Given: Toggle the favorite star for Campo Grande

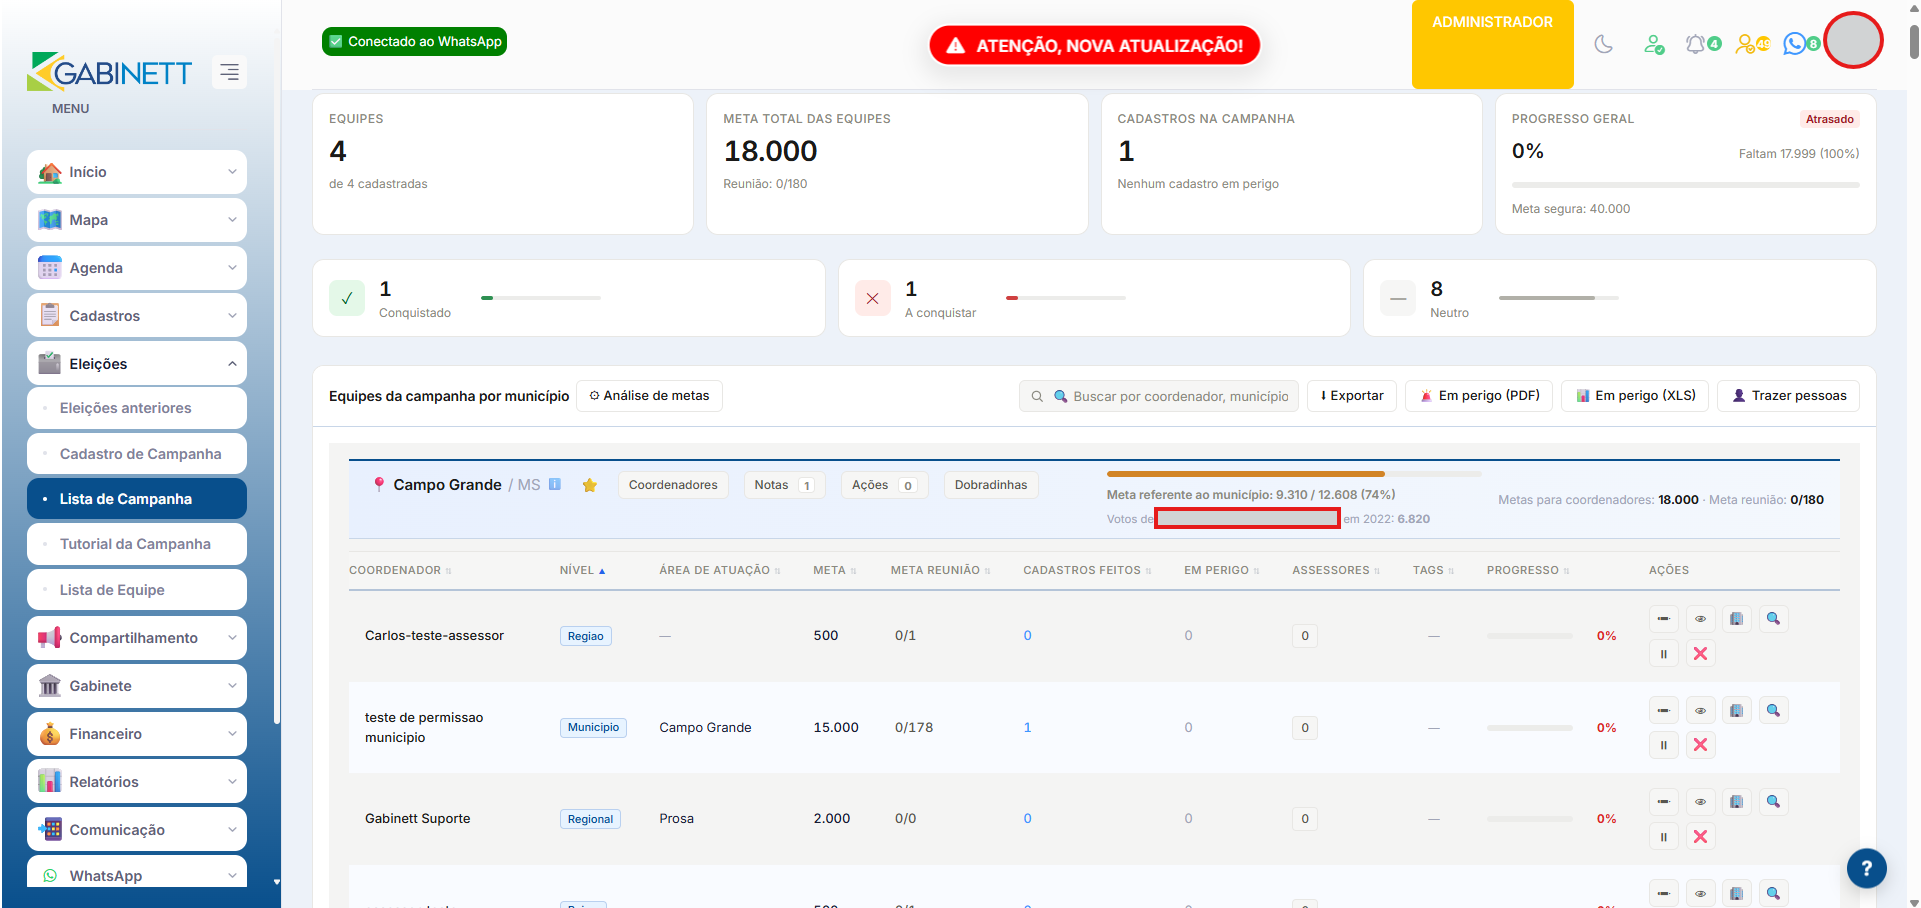Looking at the screenshot, I should (590, 485).
